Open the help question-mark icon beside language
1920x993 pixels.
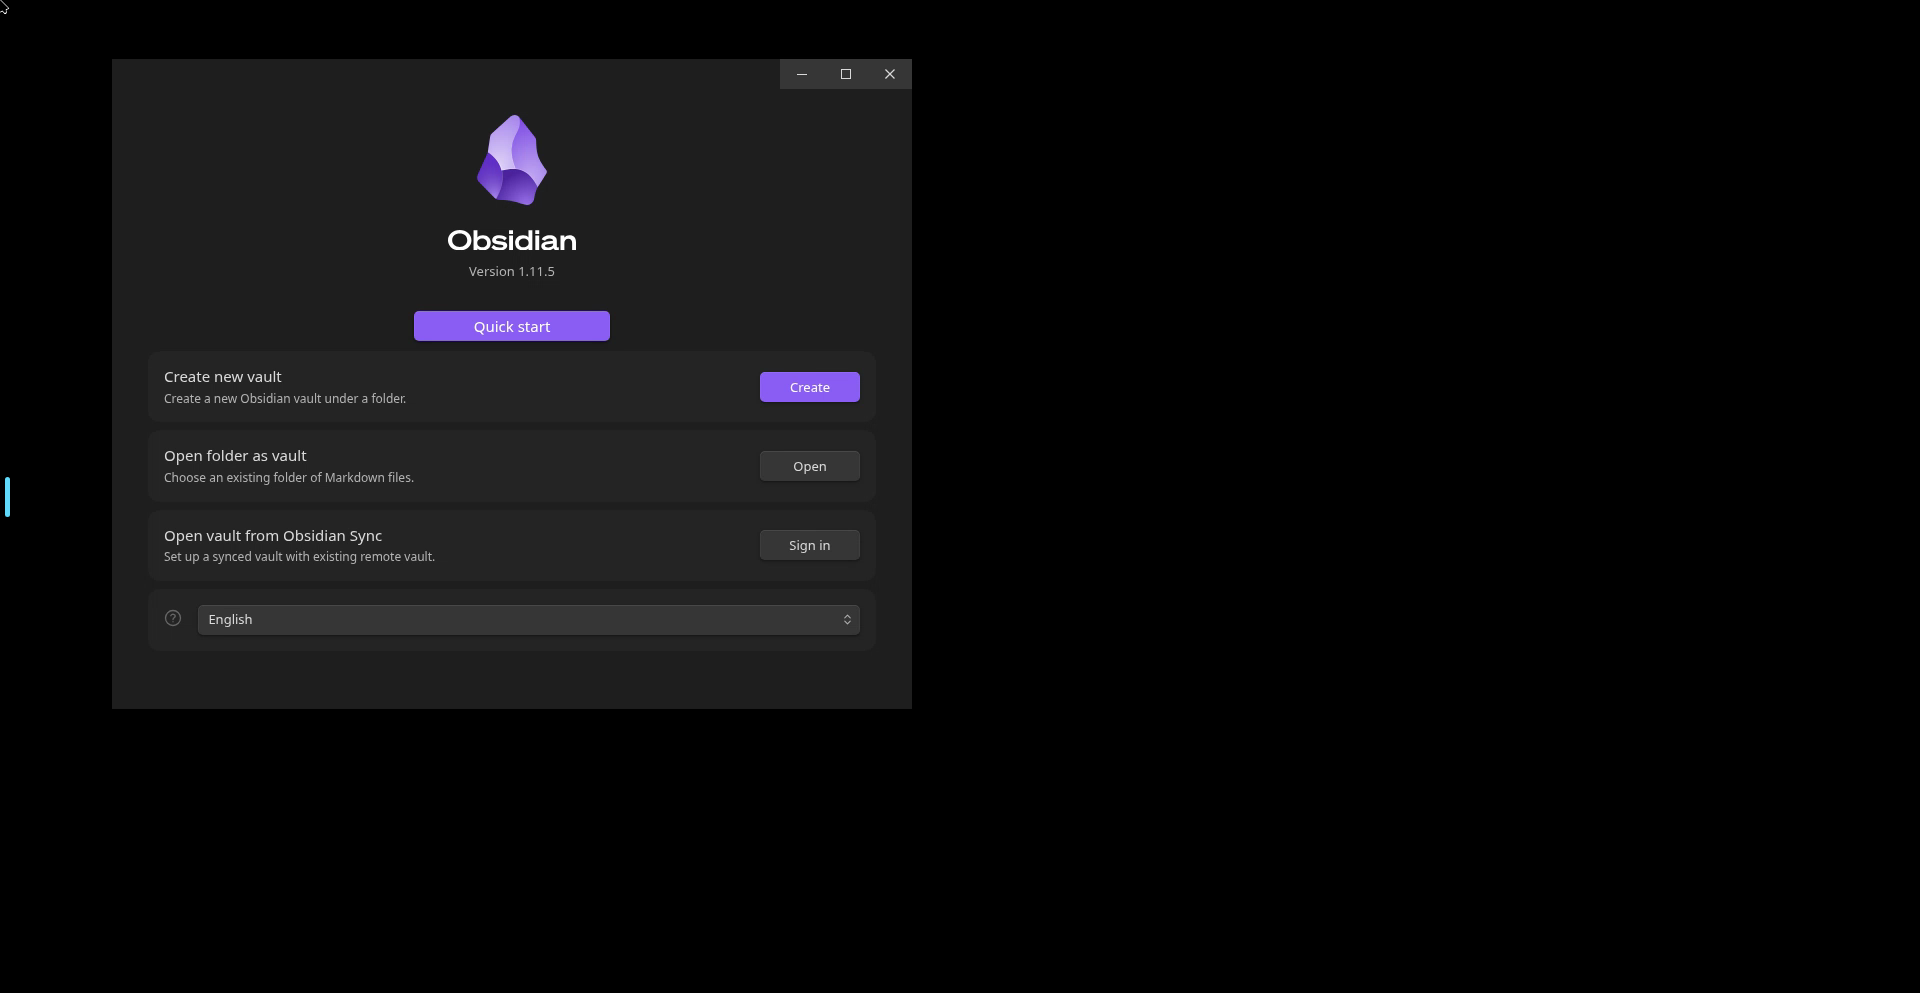tap(173, 618)
